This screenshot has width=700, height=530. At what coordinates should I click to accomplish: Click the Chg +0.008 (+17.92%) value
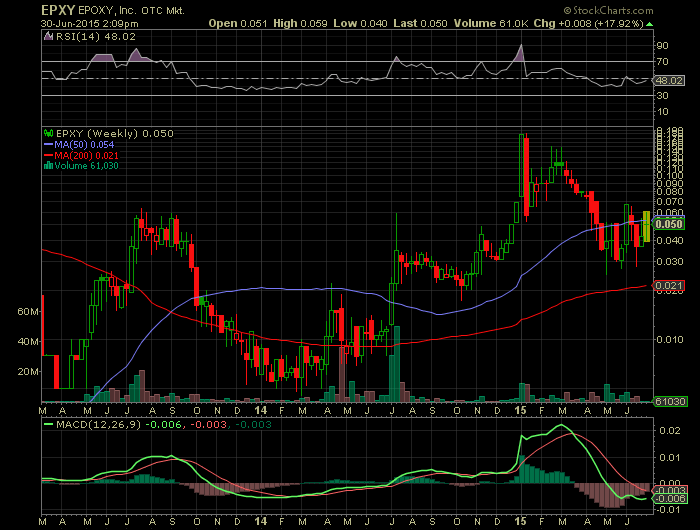pos(589,24)
